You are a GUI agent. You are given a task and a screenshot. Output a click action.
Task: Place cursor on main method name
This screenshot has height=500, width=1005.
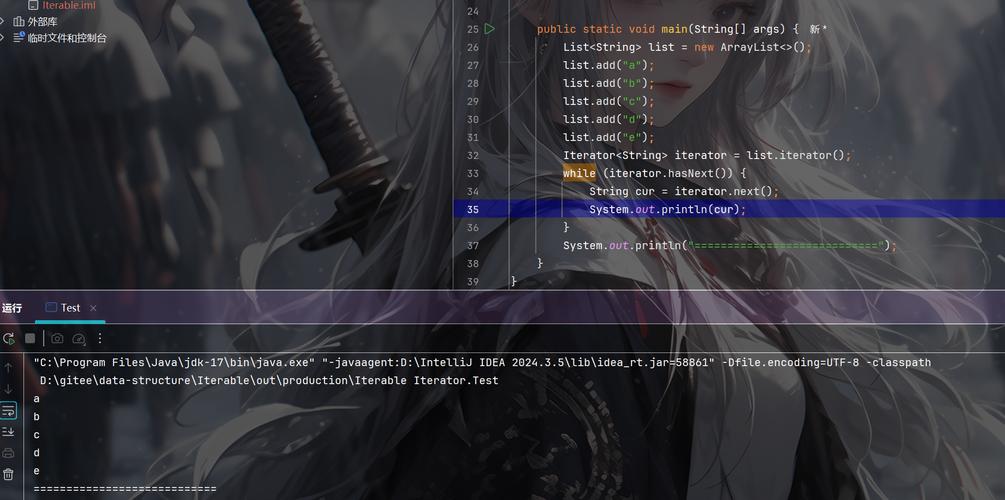click(x=674, y=29)
